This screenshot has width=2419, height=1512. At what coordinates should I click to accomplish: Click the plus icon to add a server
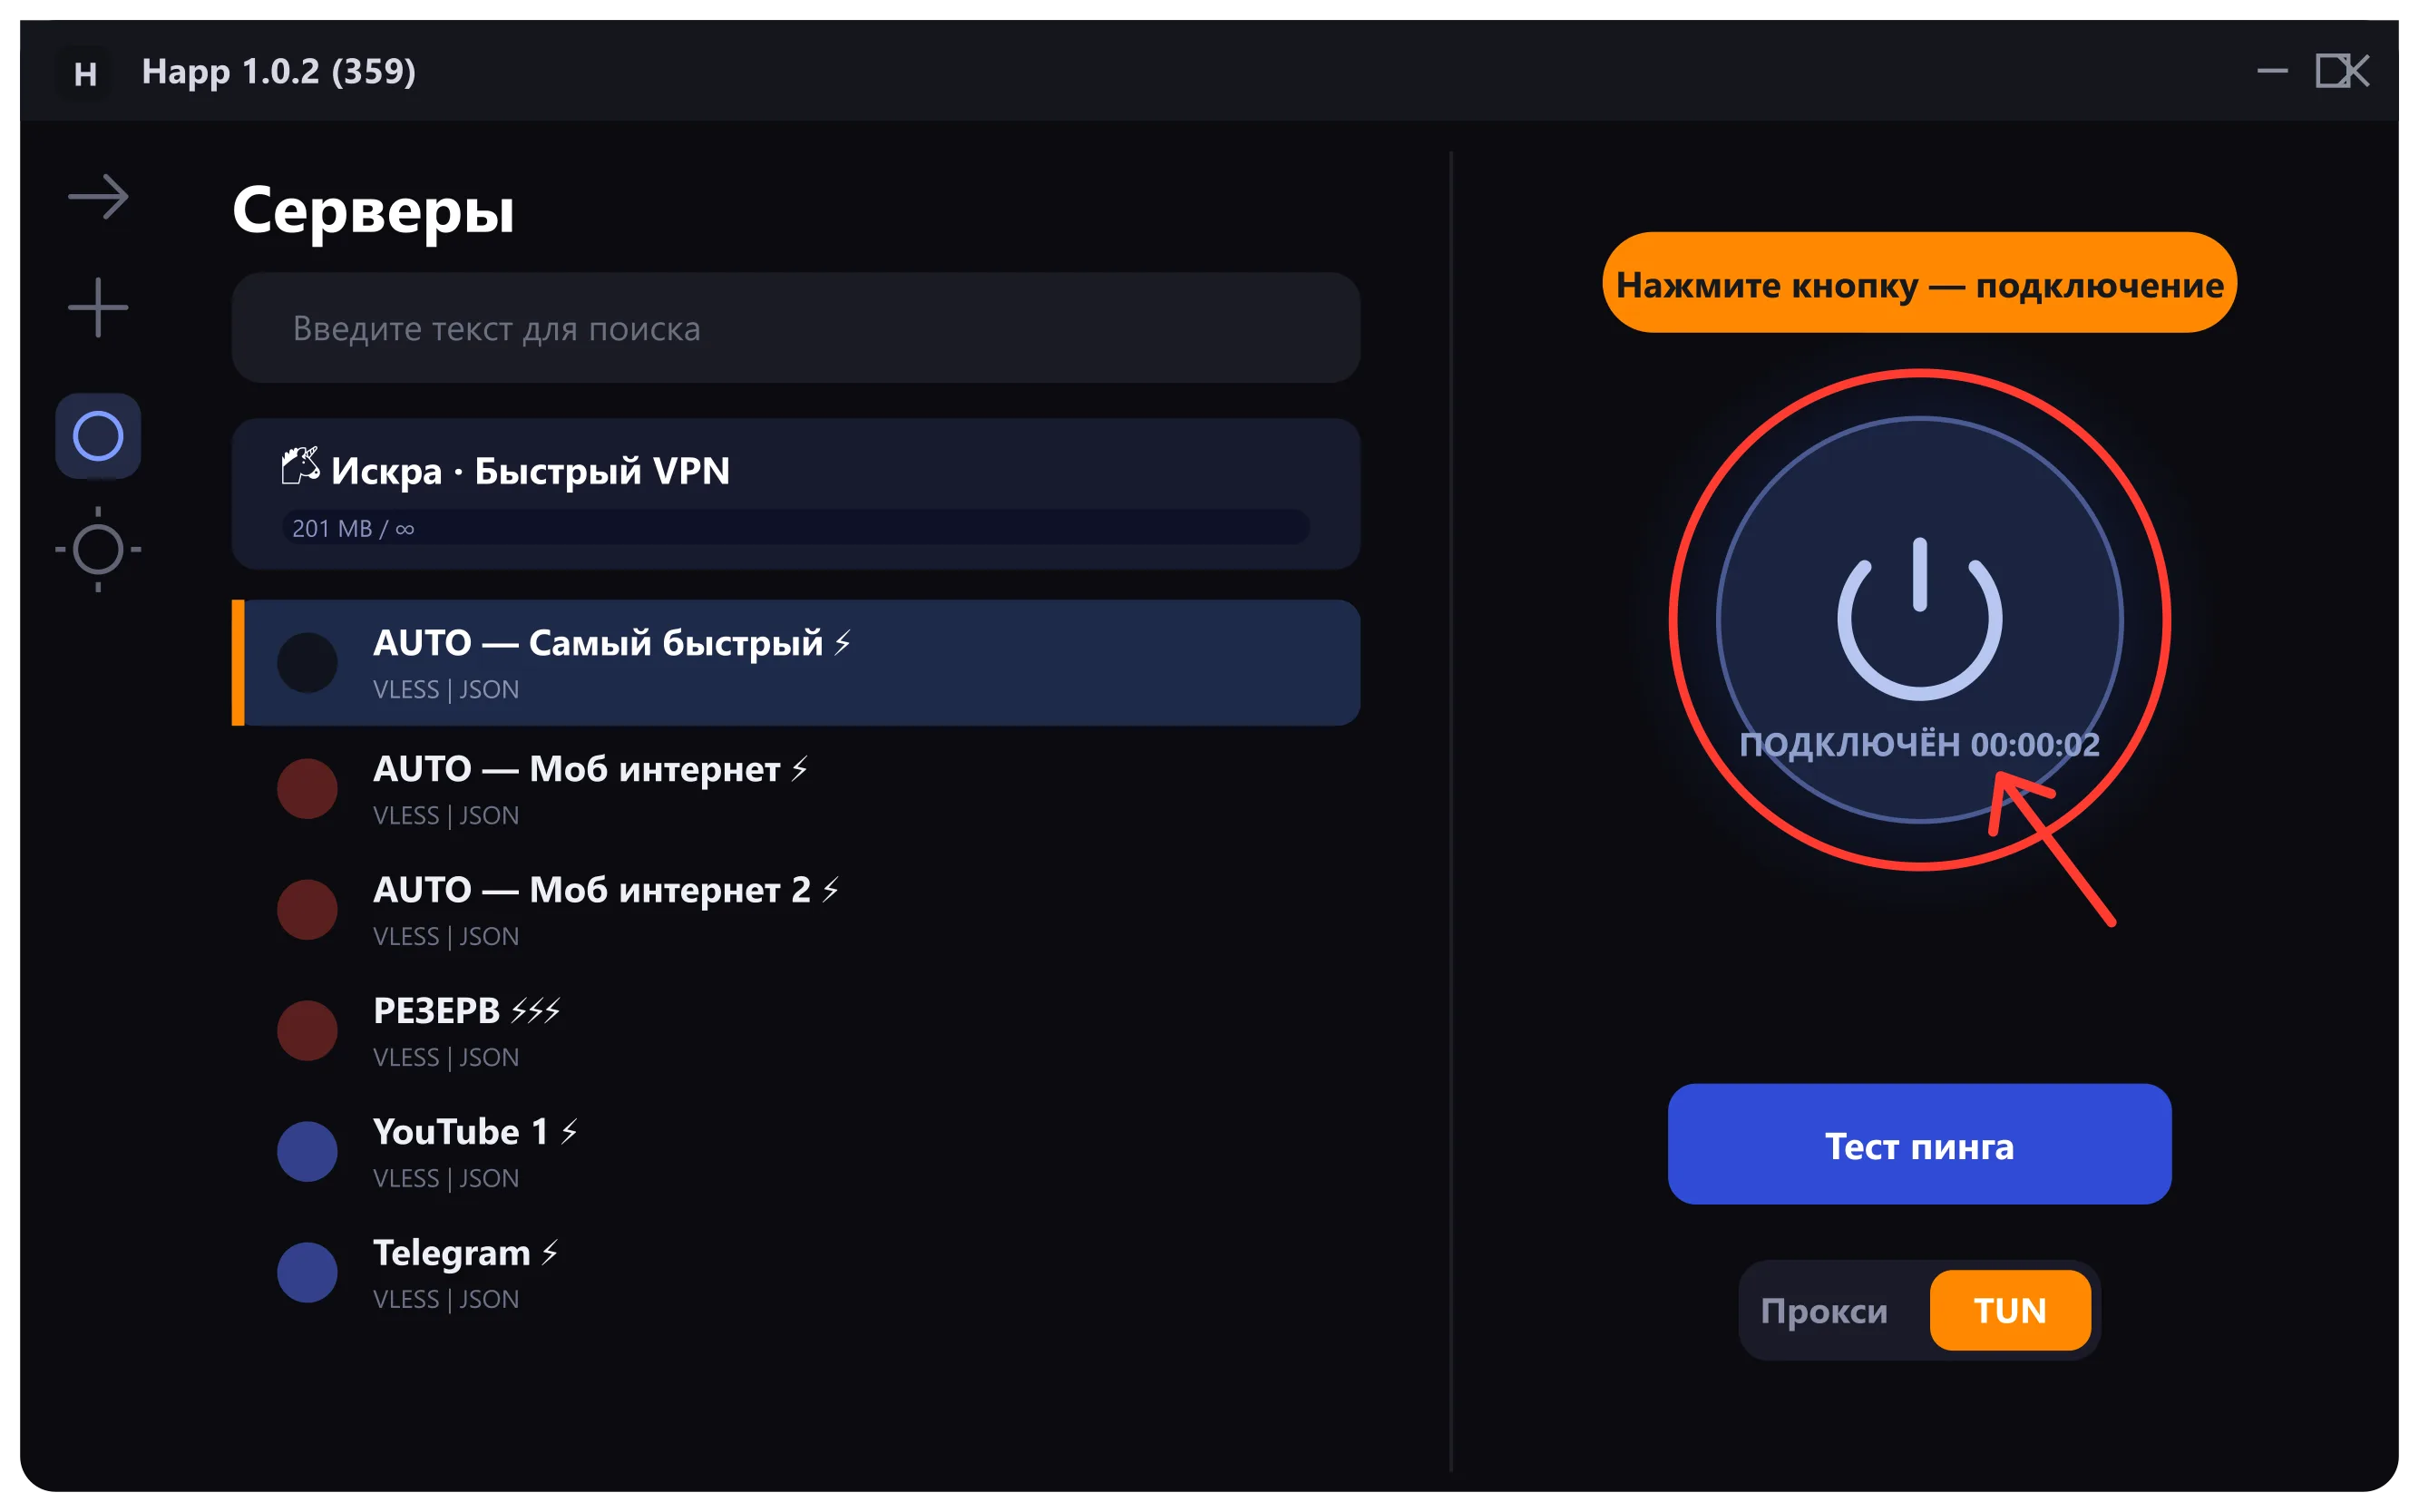click(x=98, y=307)
